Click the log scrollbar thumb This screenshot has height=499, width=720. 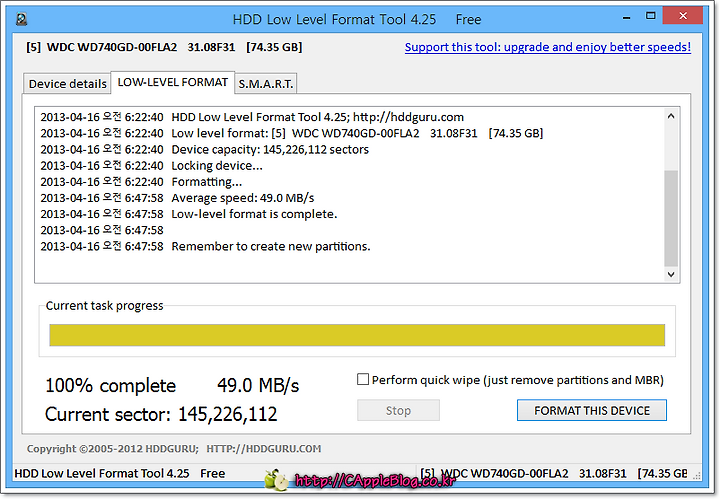671,218
